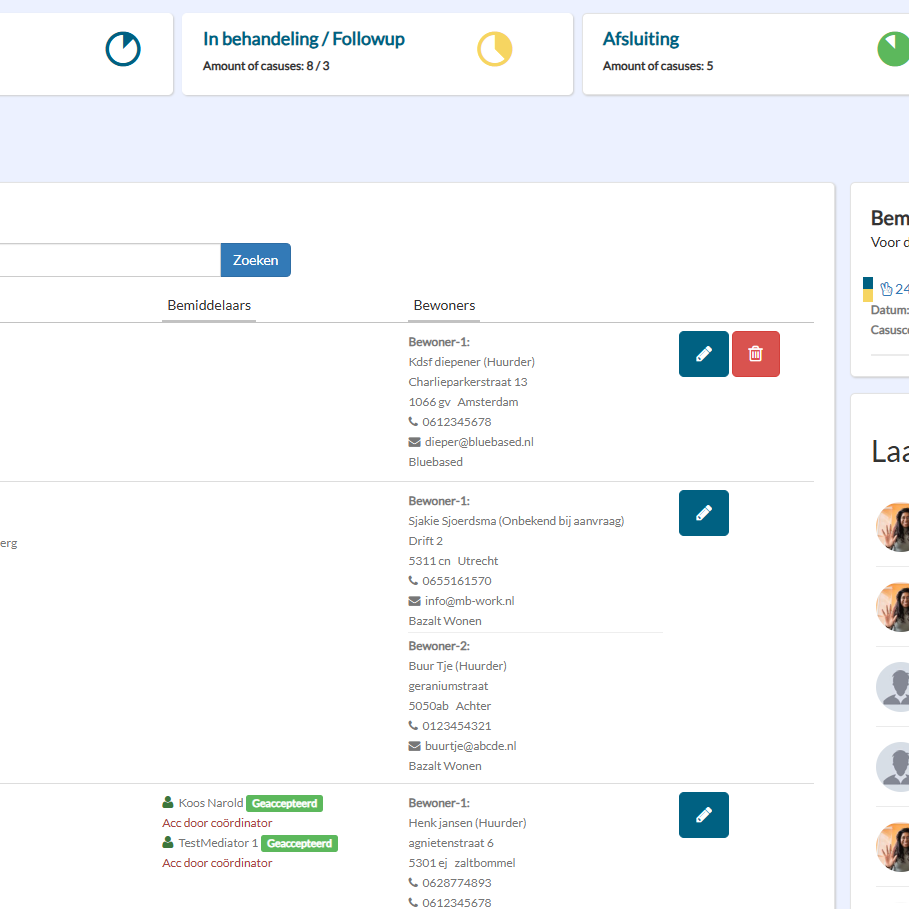The image size is (909, 909).
Task: Click the hand pointer icon in Bem panel
Action: coord(886,288)
